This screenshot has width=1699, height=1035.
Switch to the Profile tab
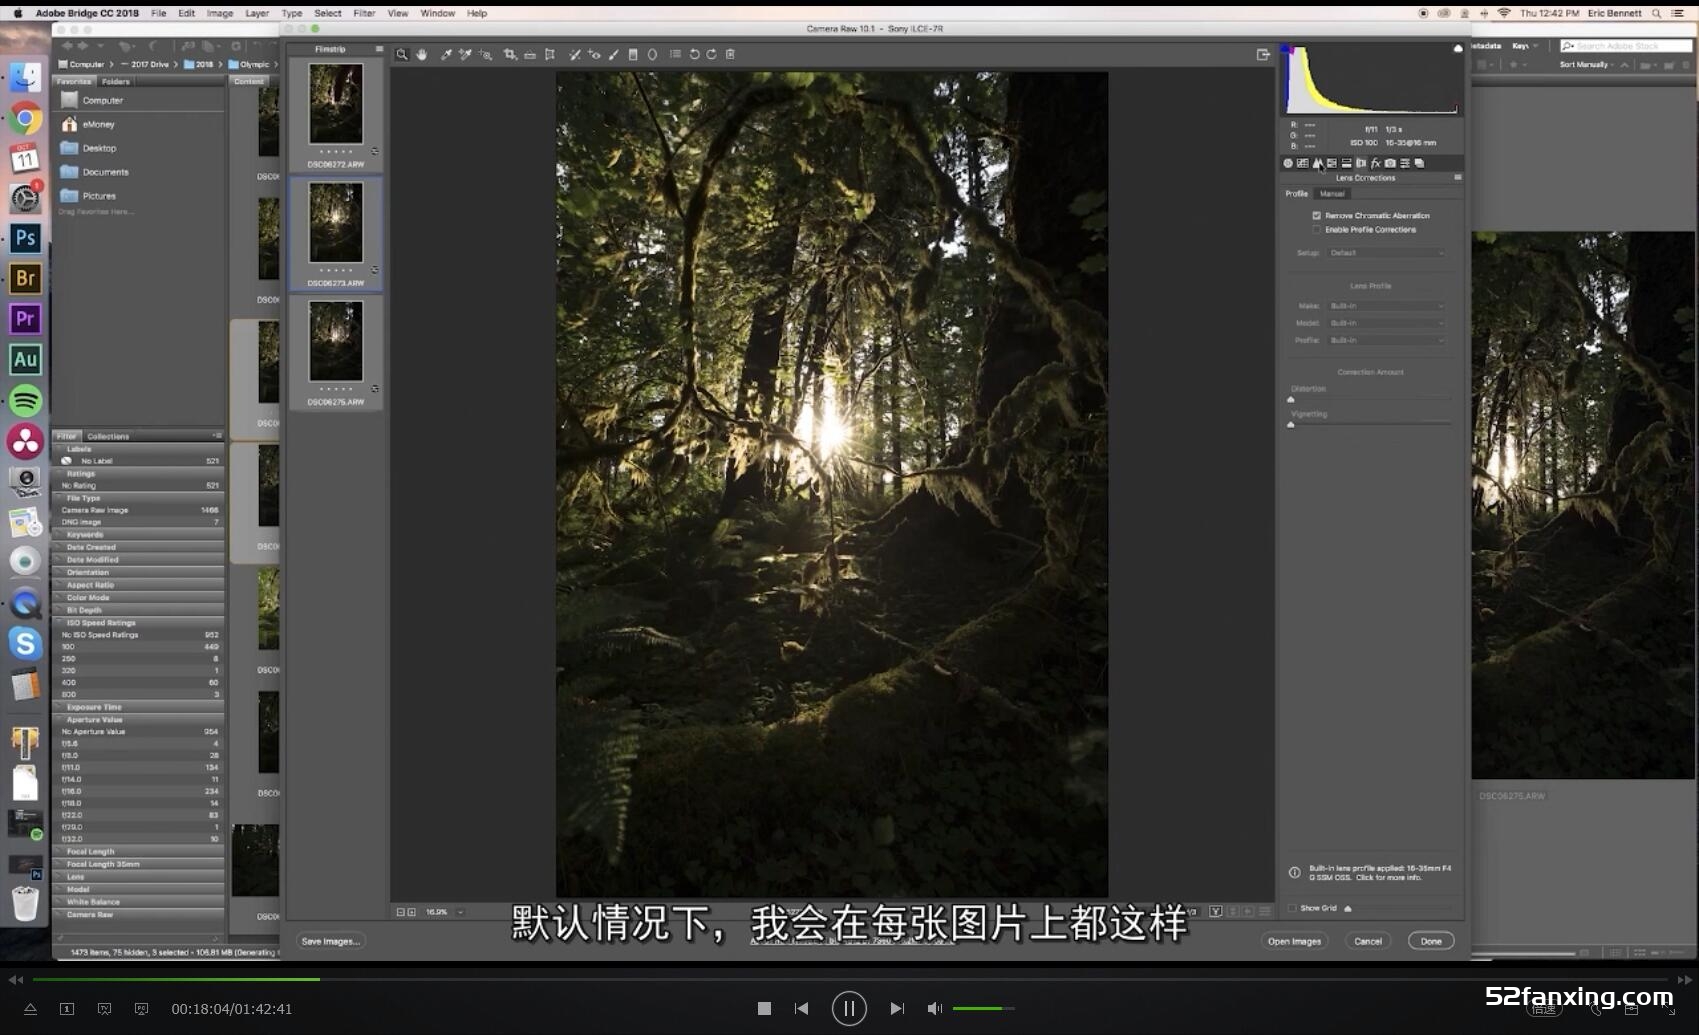[x=1297, y=194]
